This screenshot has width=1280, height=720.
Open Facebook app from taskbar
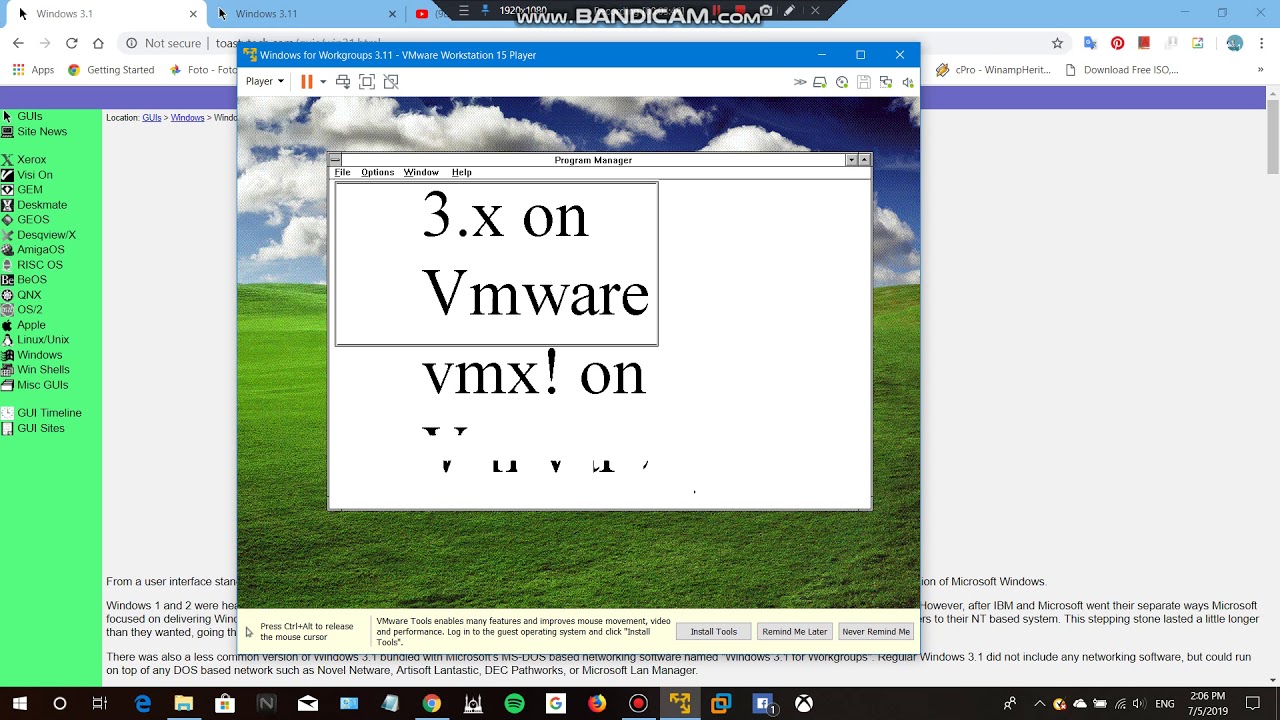click(762, 704)
